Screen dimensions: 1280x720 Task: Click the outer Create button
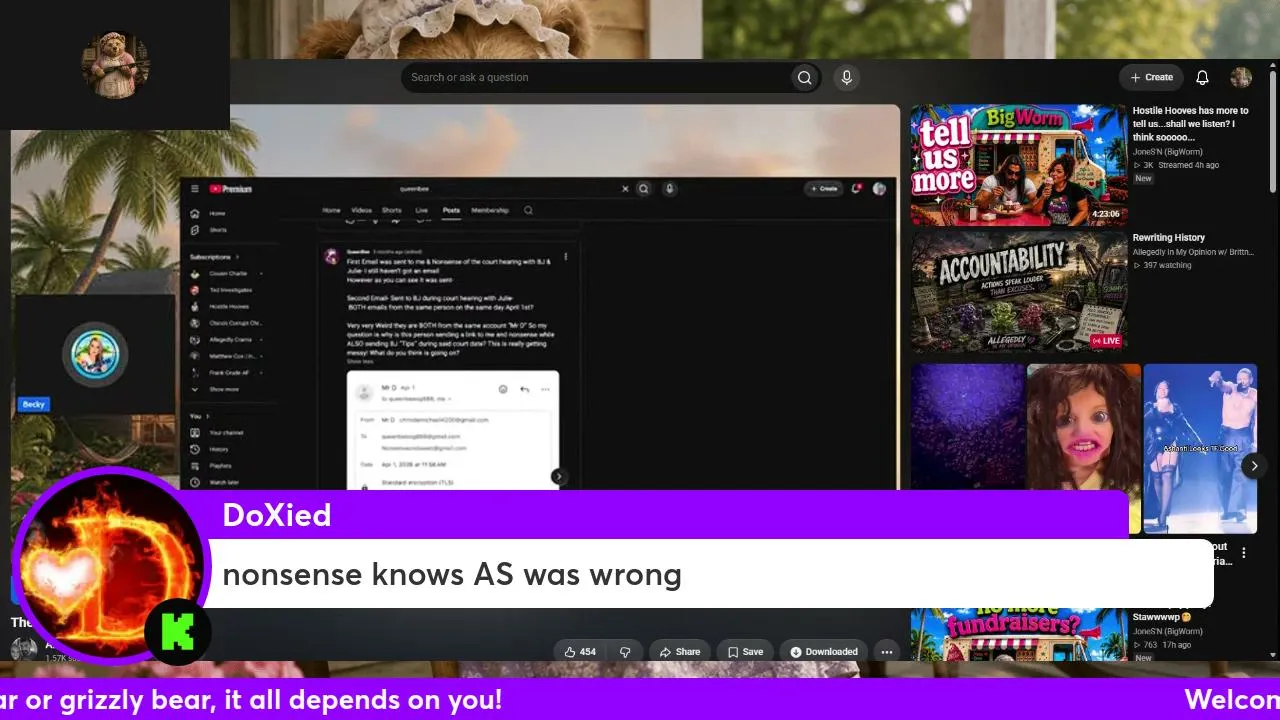pos(1151,77)
